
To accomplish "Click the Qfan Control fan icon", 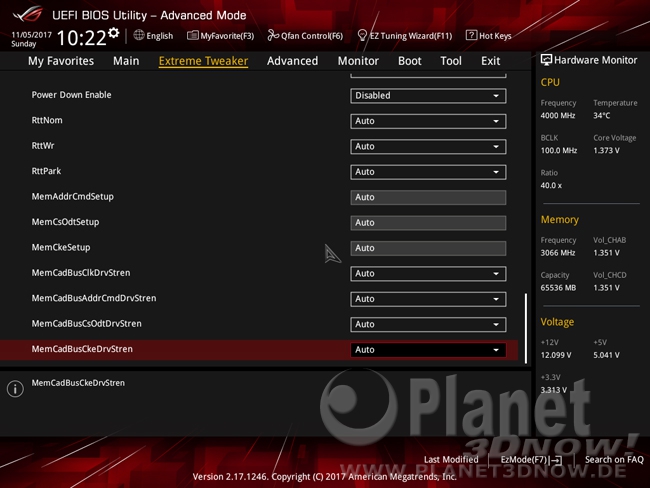I will pyautogui.click(x=273, y=35).
